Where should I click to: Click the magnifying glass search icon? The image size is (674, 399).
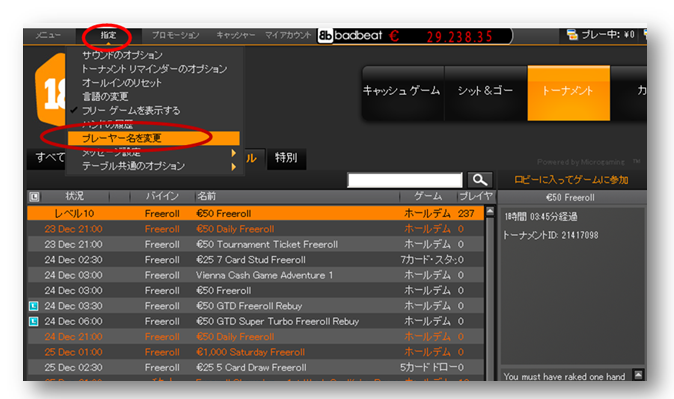[x=480, y=180]
